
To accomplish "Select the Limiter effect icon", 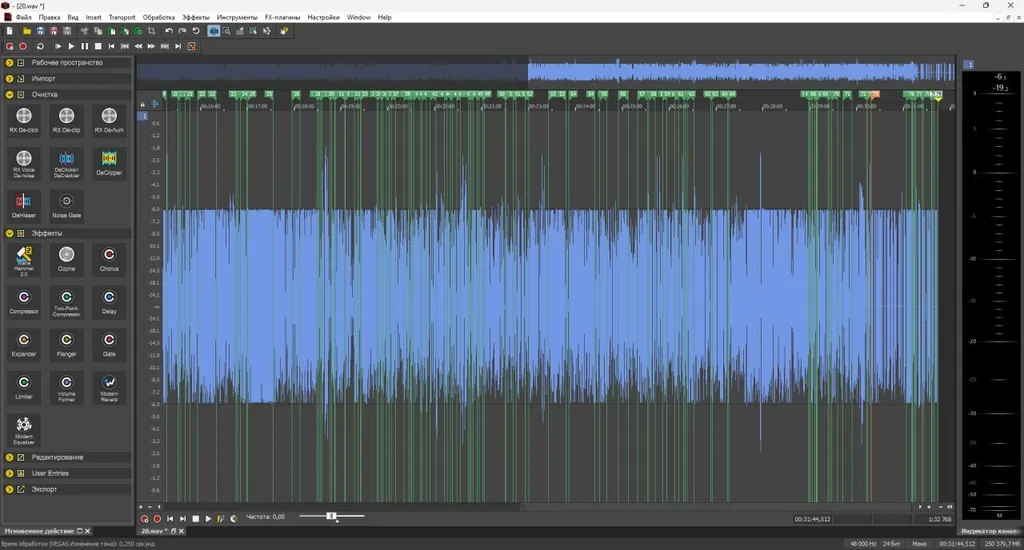I will pos(24,387).
